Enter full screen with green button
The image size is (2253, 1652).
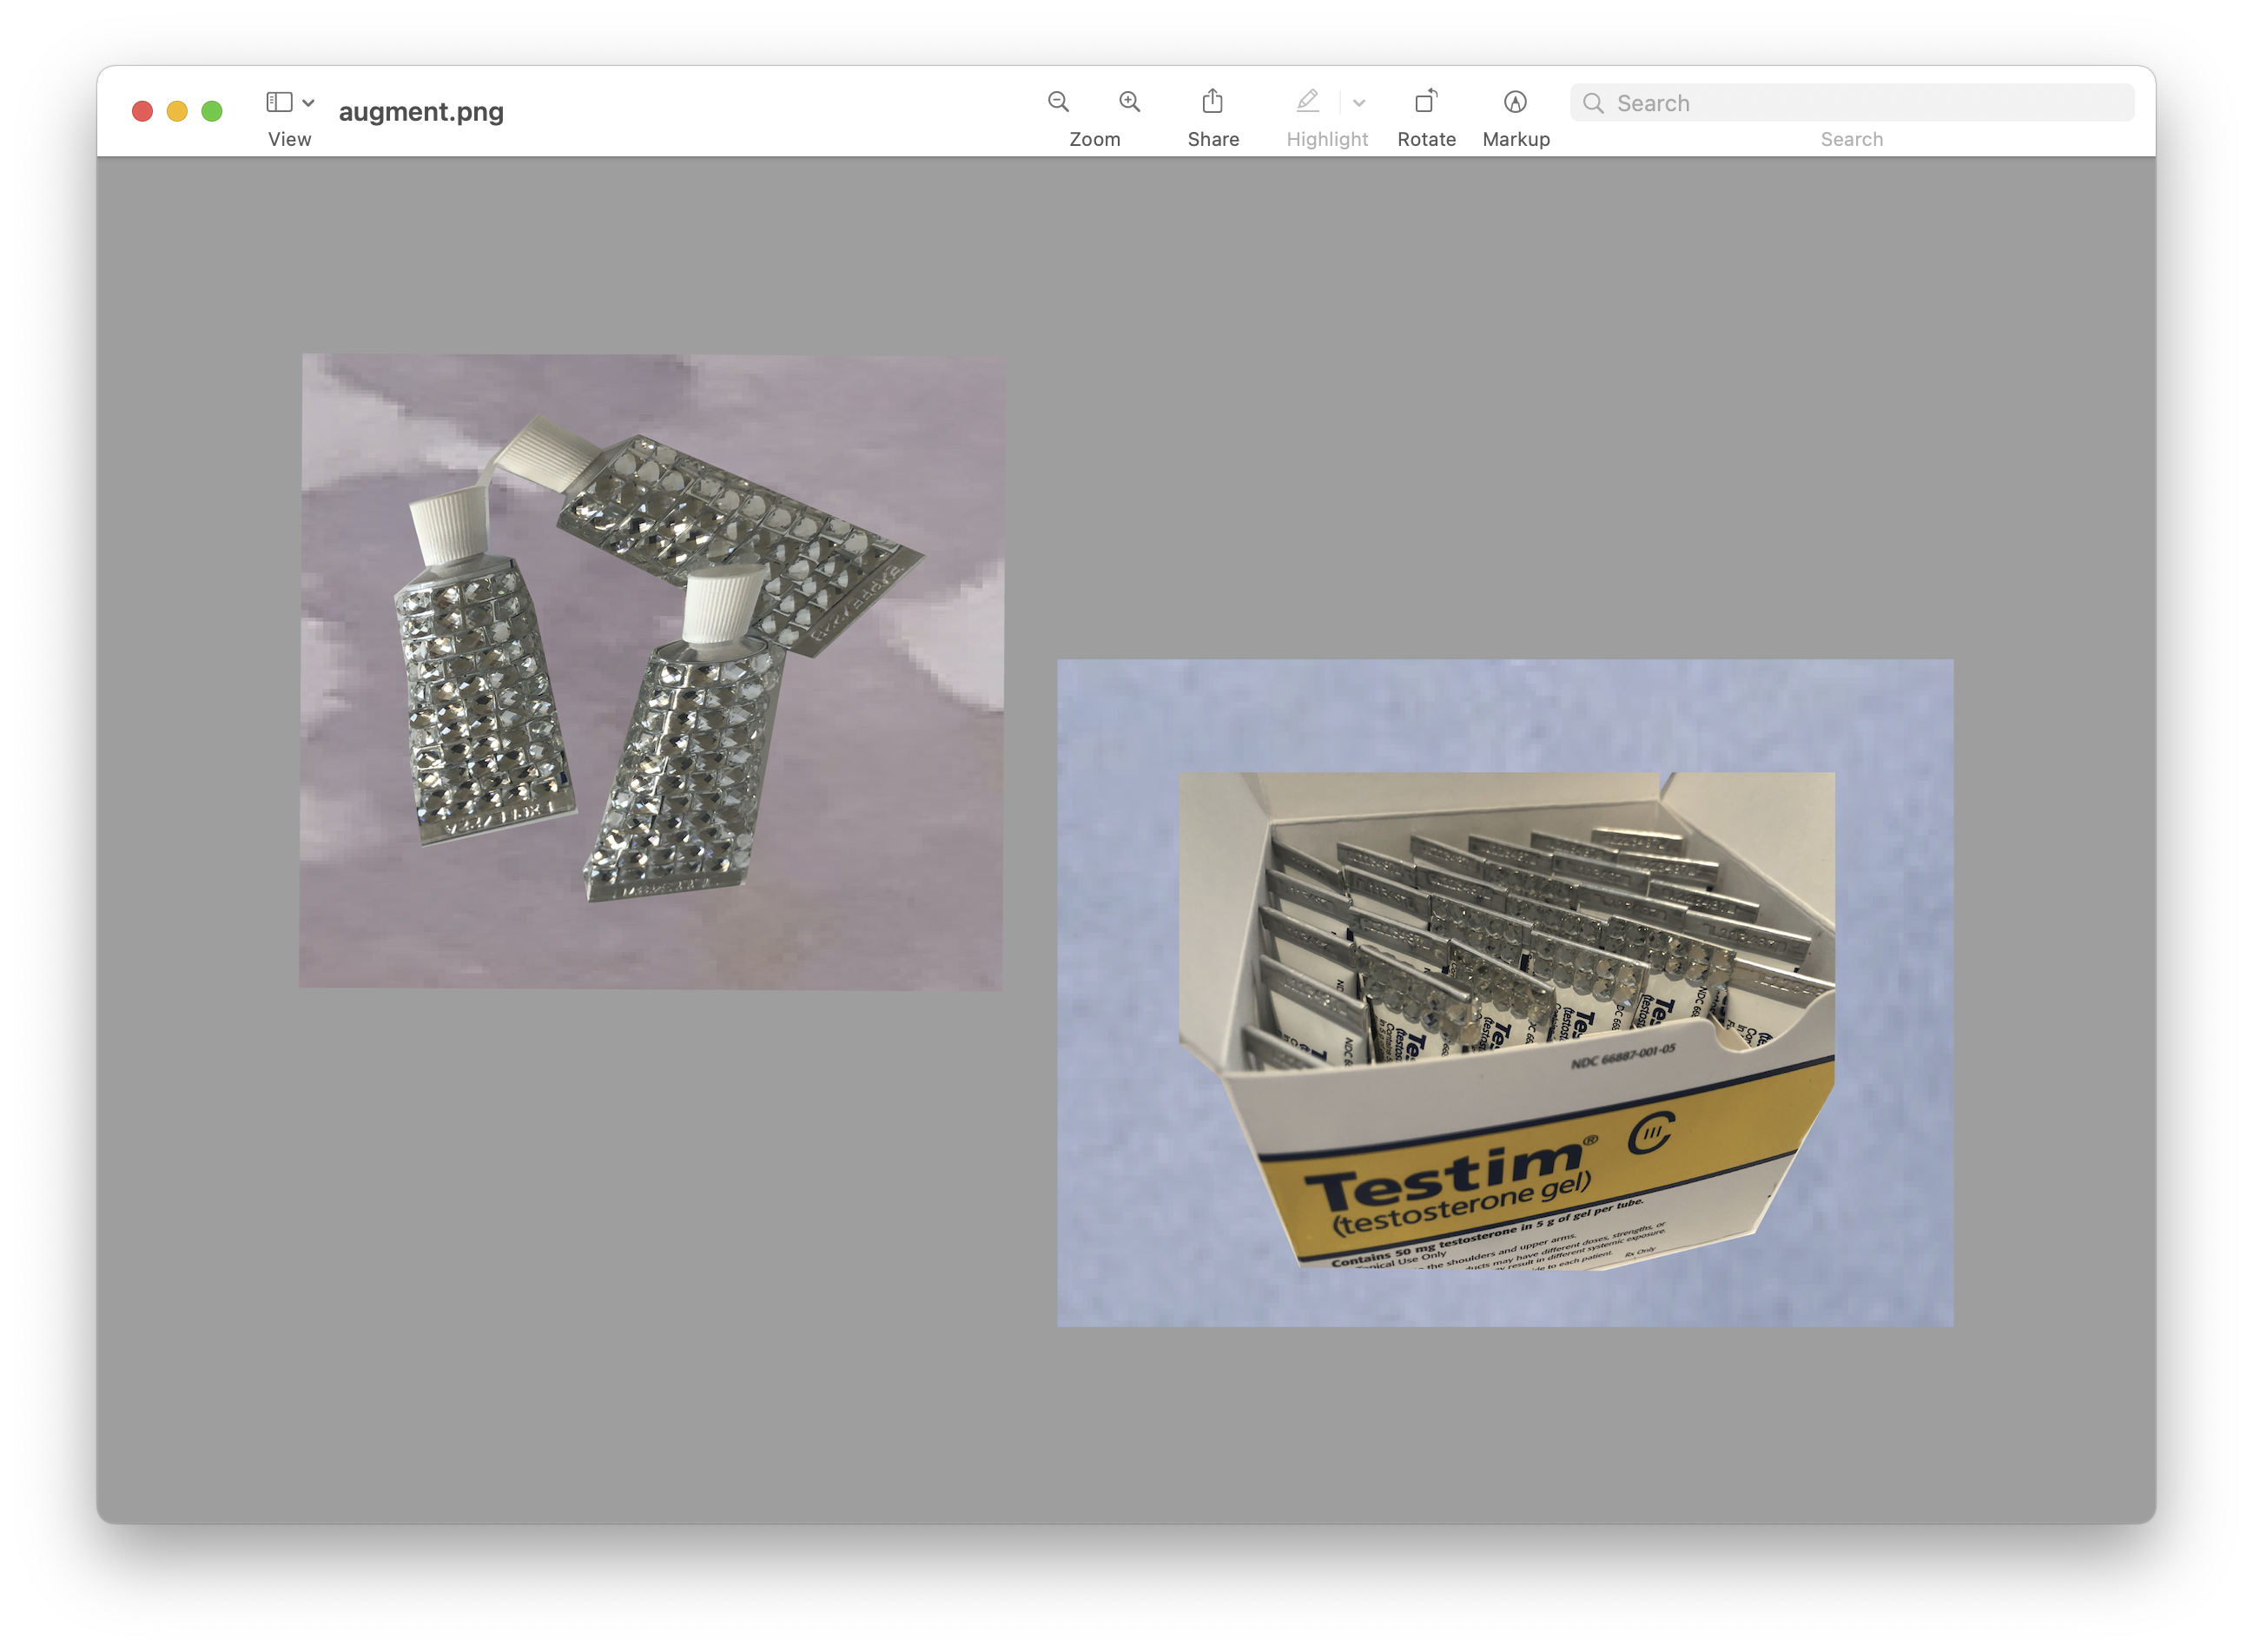[x=212, y=111]
